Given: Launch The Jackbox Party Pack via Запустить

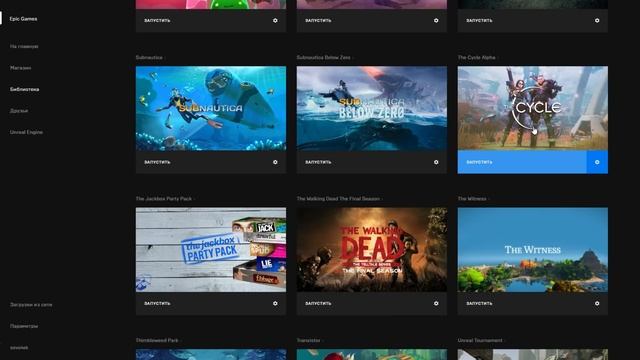Looking at the screenshot, I should [x=157, y=303].
